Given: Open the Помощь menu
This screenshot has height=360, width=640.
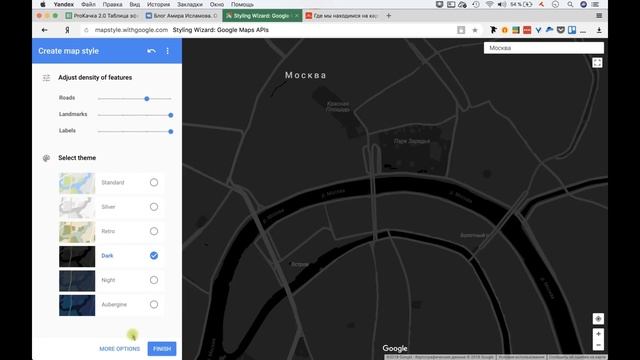Looking at the screenshot, I should [242, 4].
